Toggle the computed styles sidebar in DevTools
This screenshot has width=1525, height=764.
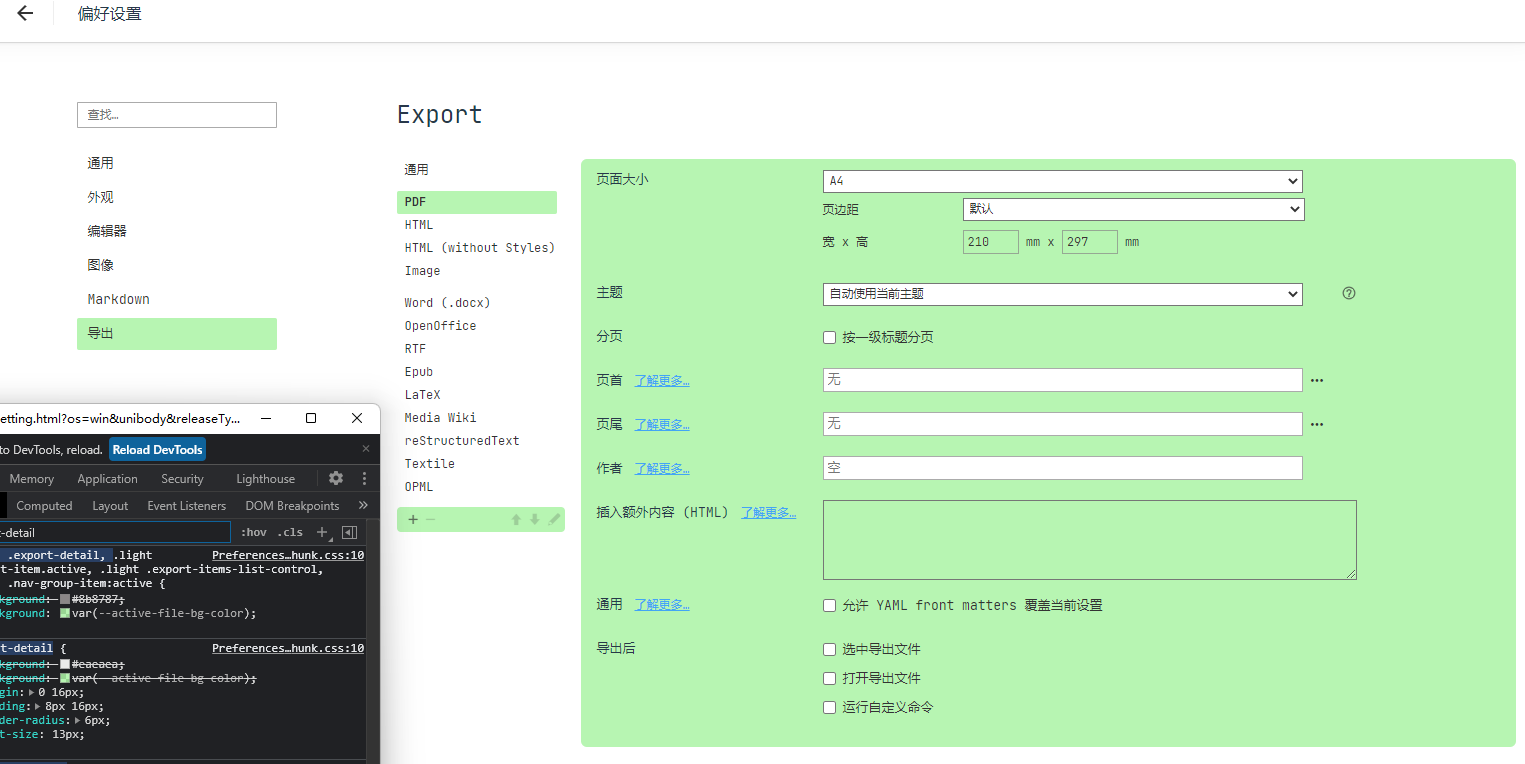click(x=349, y=533)
